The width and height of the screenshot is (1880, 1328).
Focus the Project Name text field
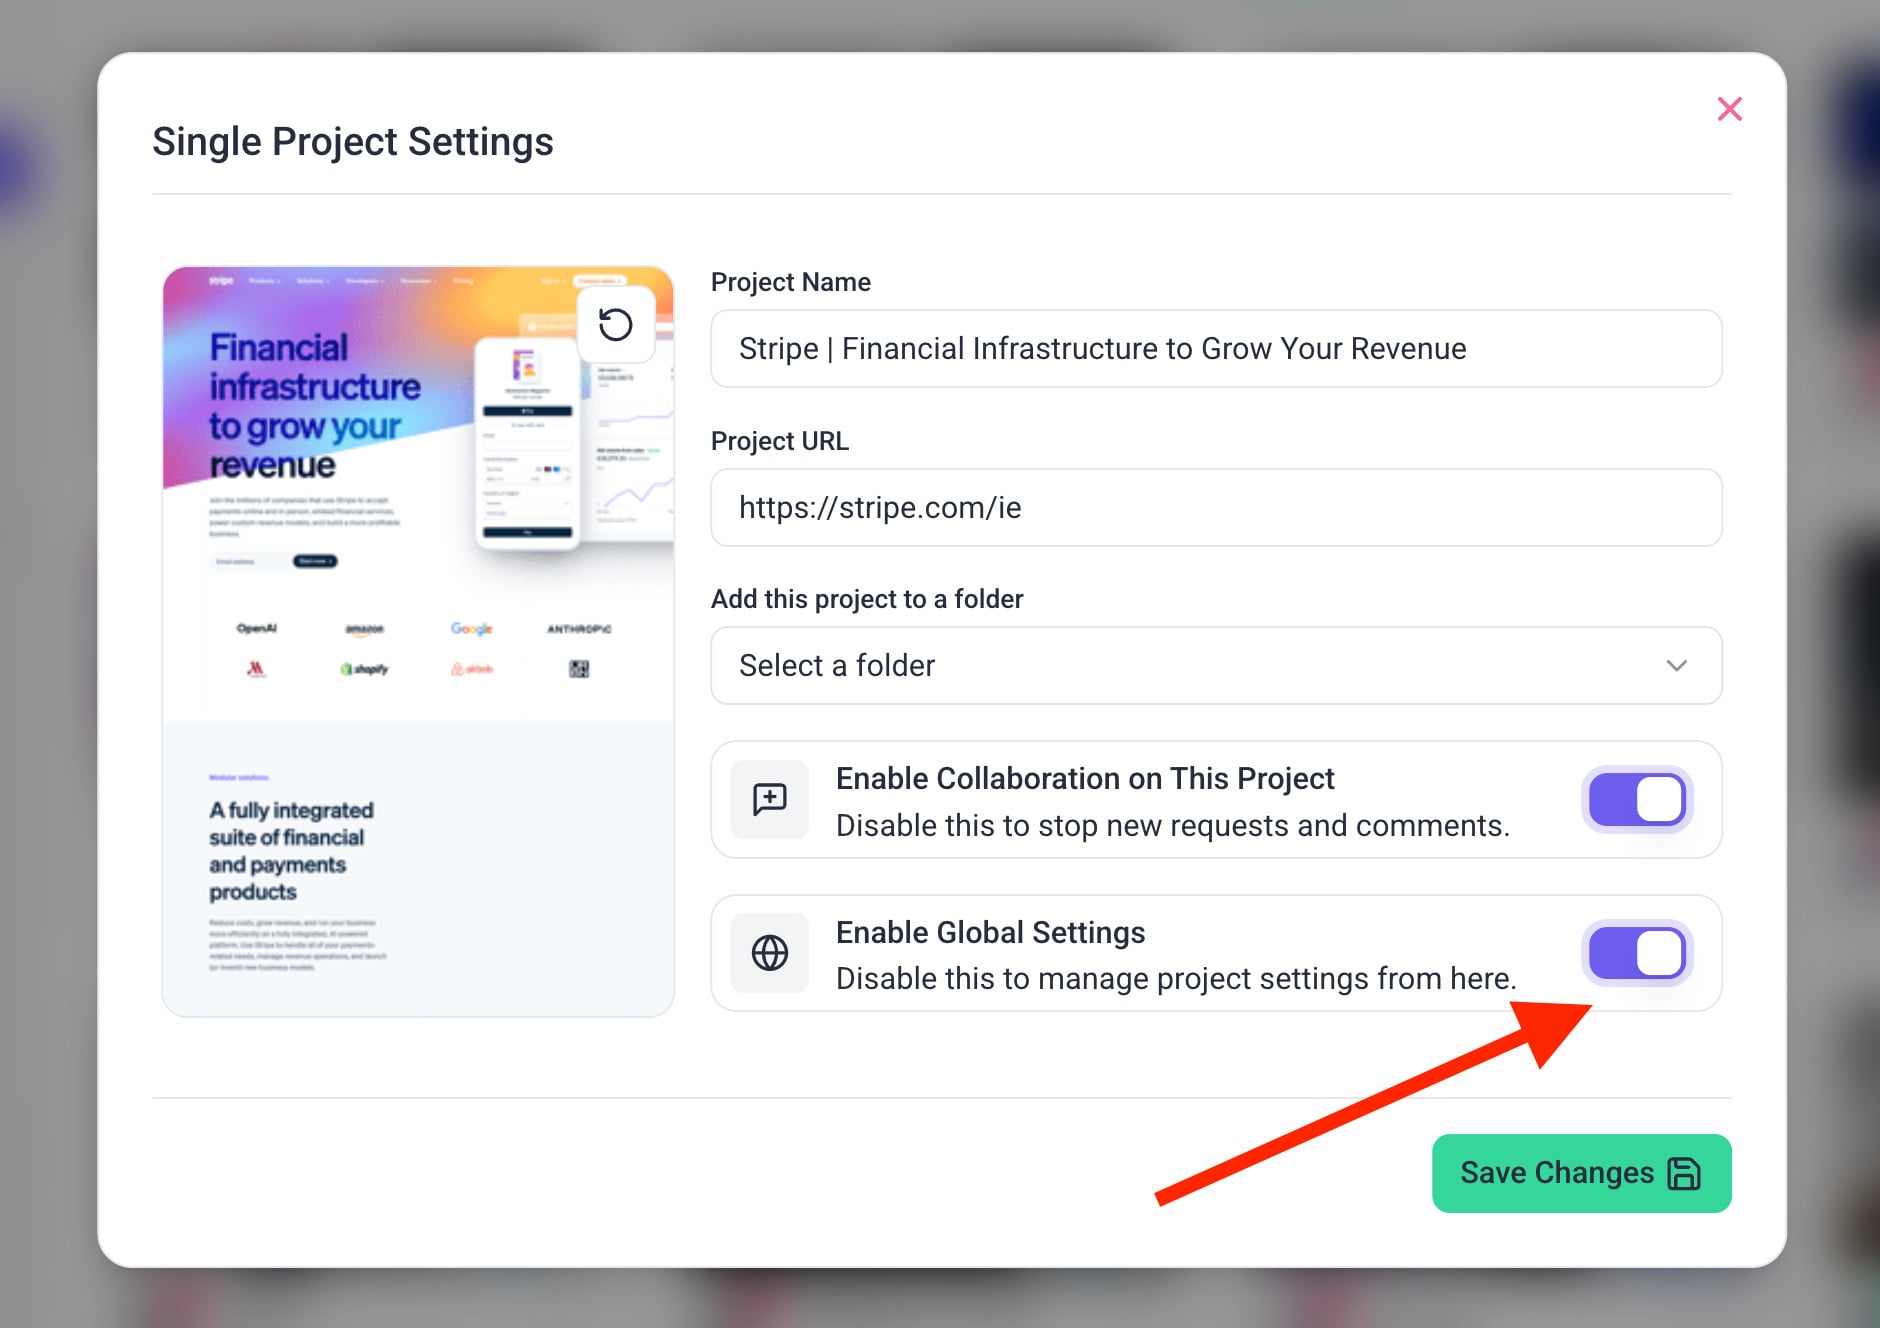coord(1215,349)
